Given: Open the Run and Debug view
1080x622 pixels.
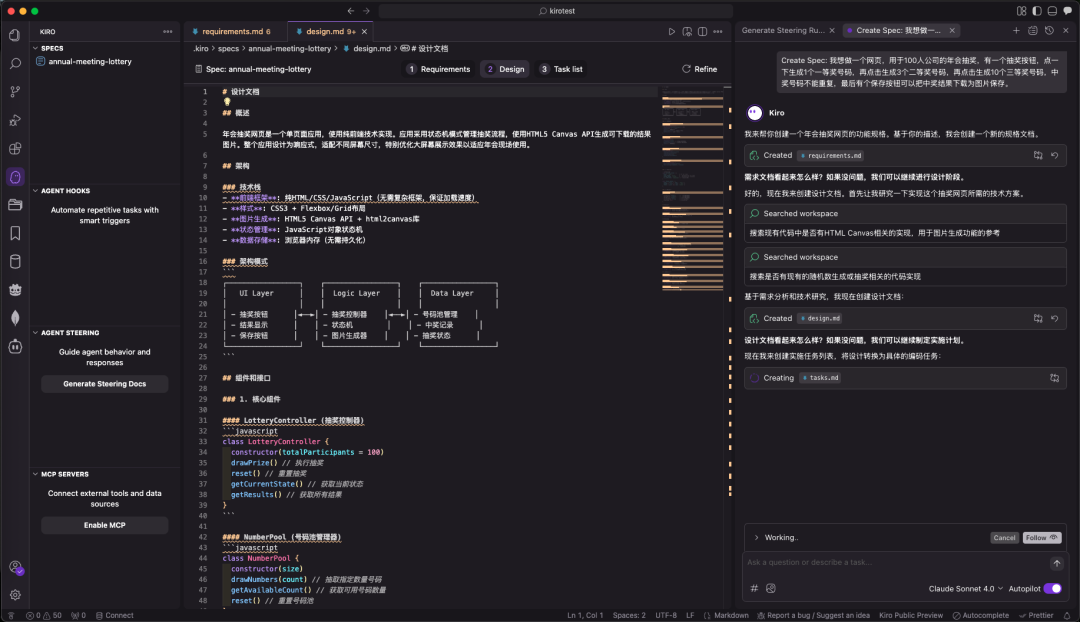Looking at the screenshot, I should (14, 120).
